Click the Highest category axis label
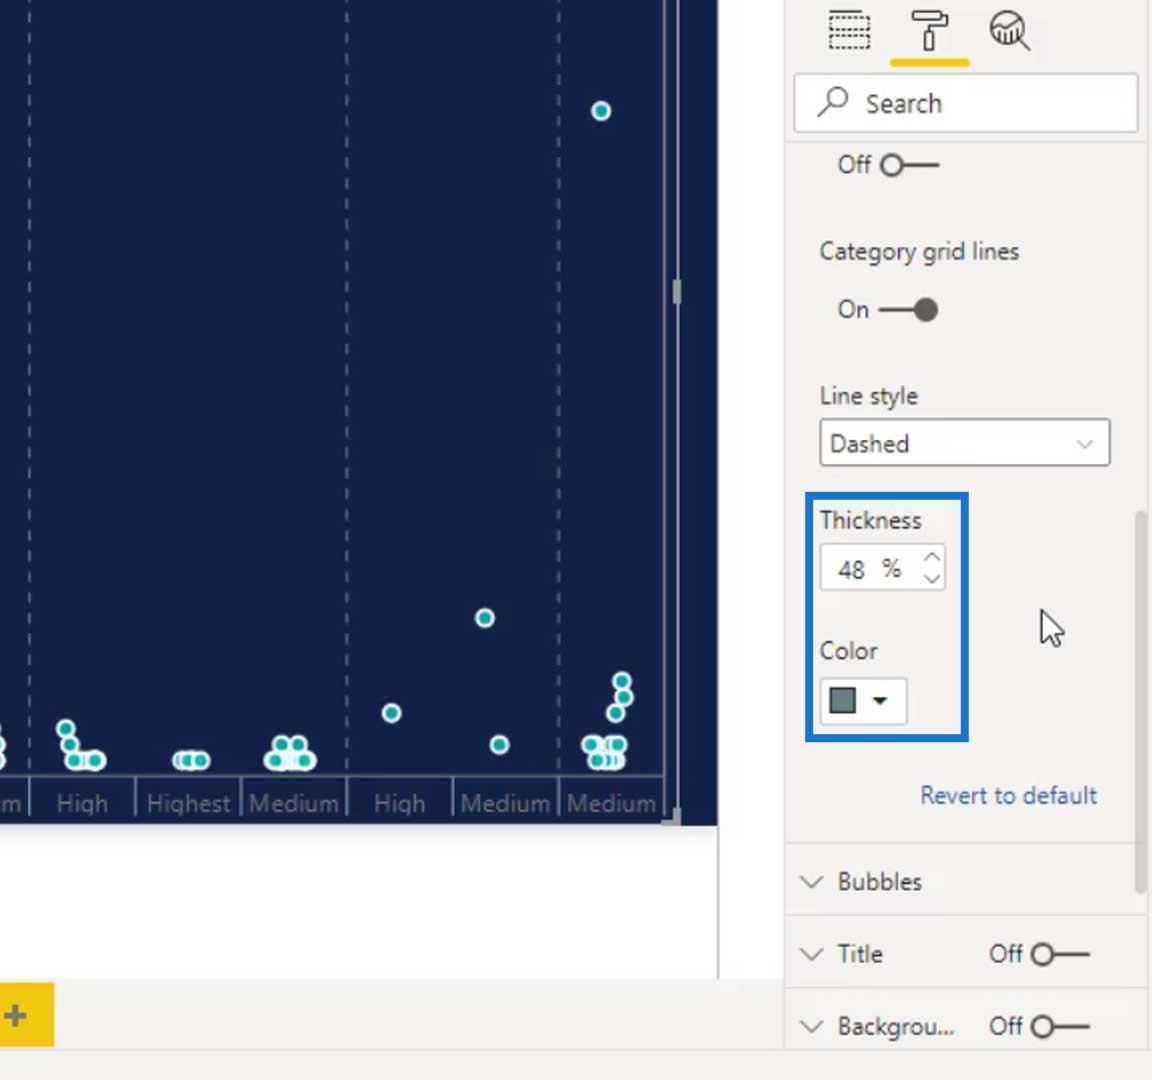This screenshot has width=1152, height=1080. 188,804
